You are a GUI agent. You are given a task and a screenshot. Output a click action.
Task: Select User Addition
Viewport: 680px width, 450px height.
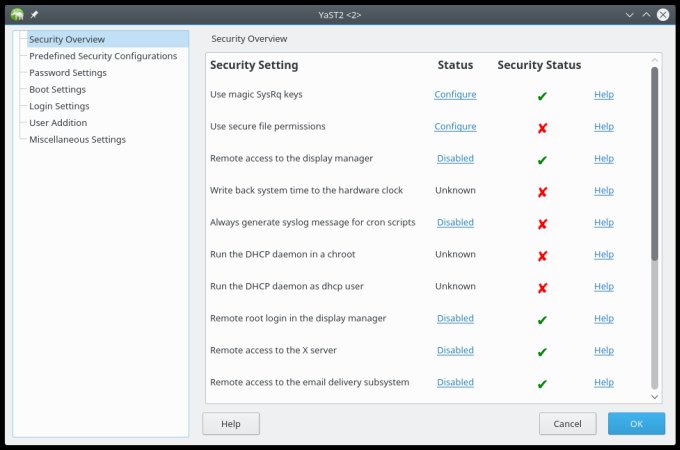click(x=58, y=123)
